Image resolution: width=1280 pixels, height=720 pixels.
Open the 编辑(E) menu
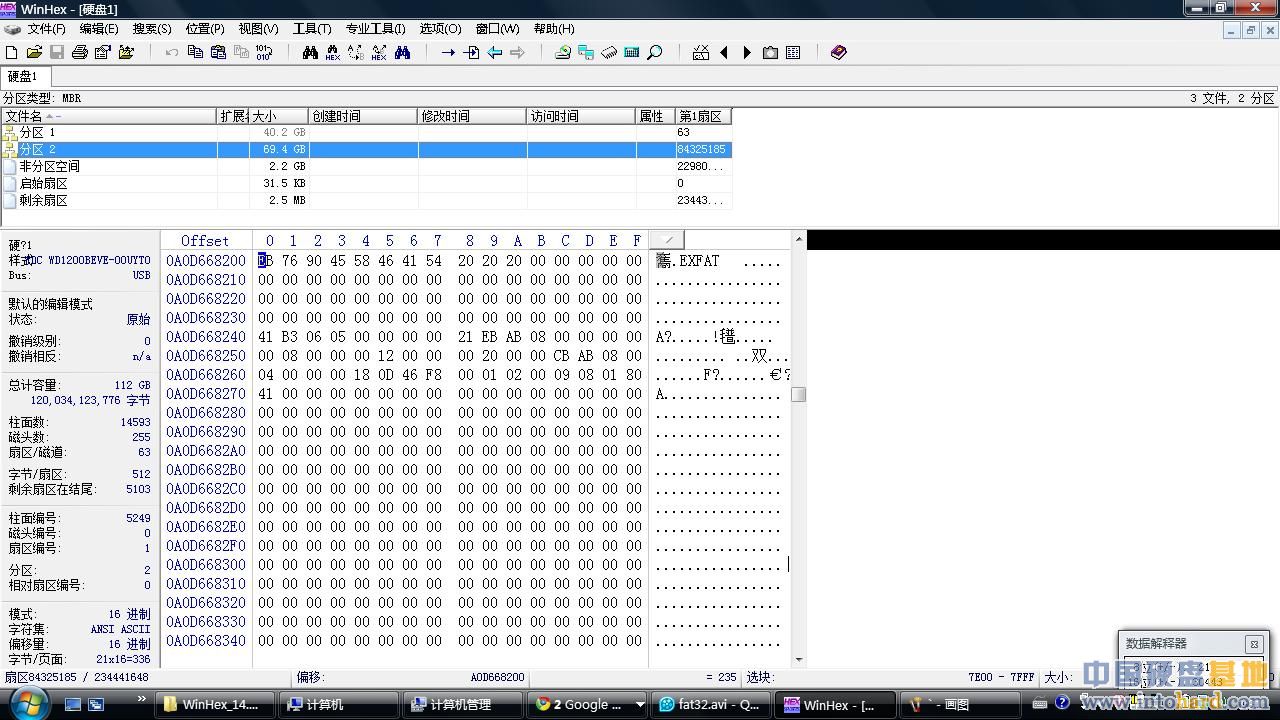99,29
